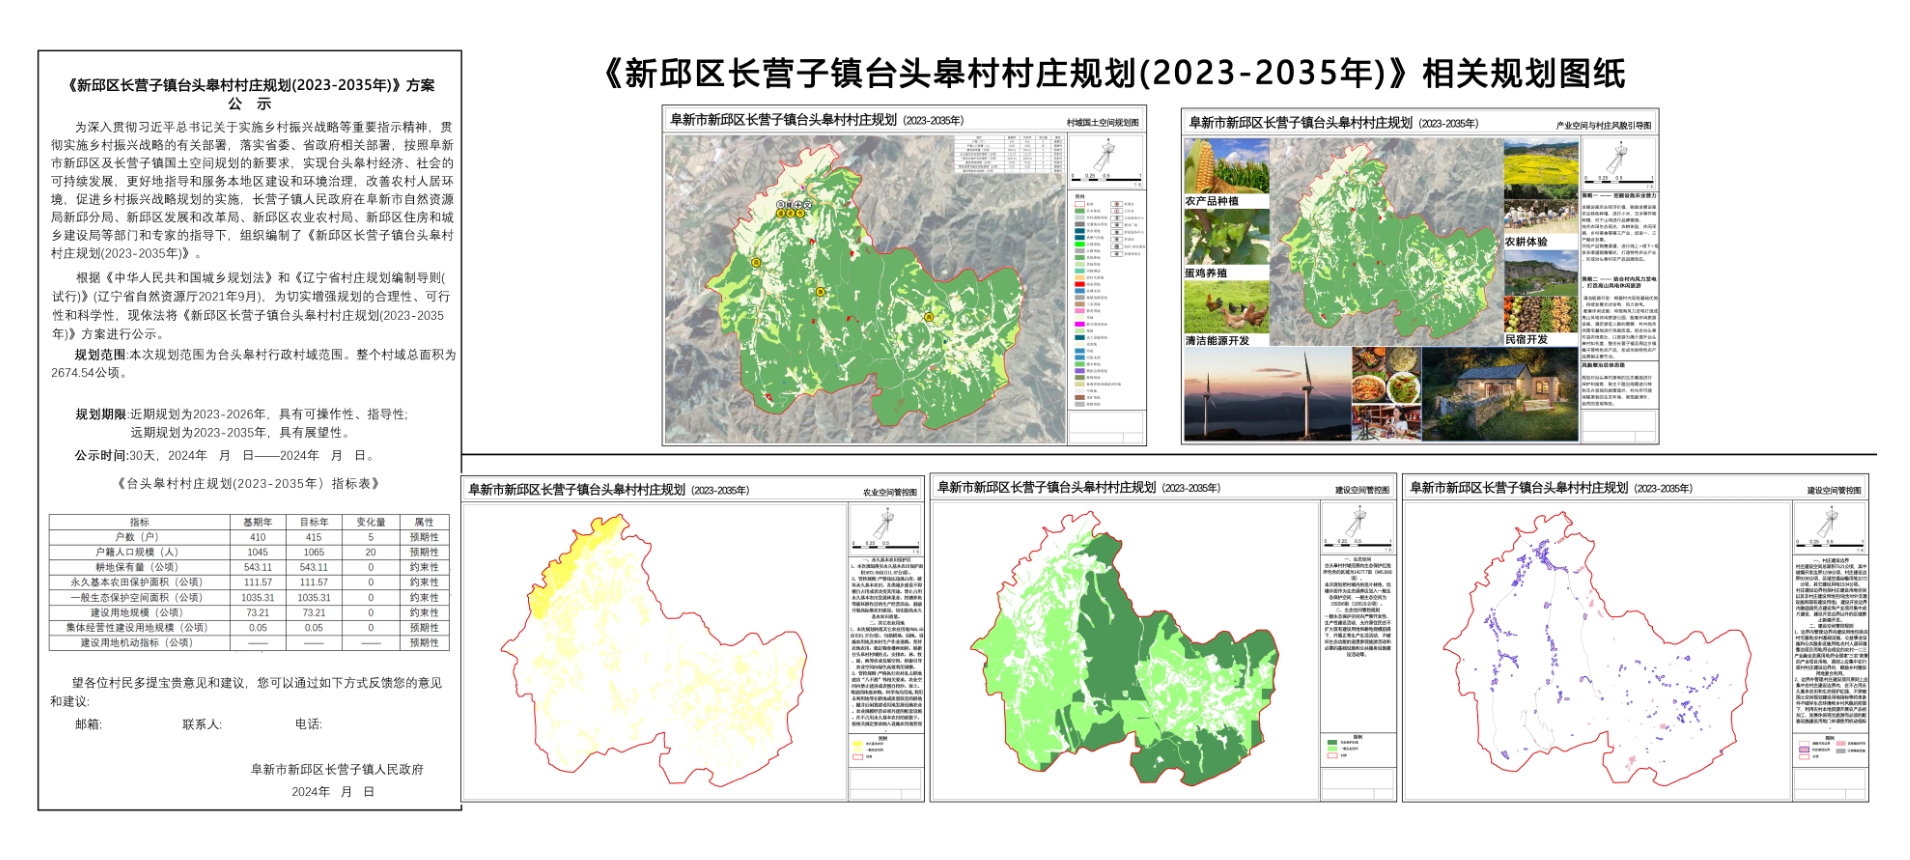Click the 一般生态保护空间面积（公顷） row label
This screenshot has height=860, width=1910.
137,597
